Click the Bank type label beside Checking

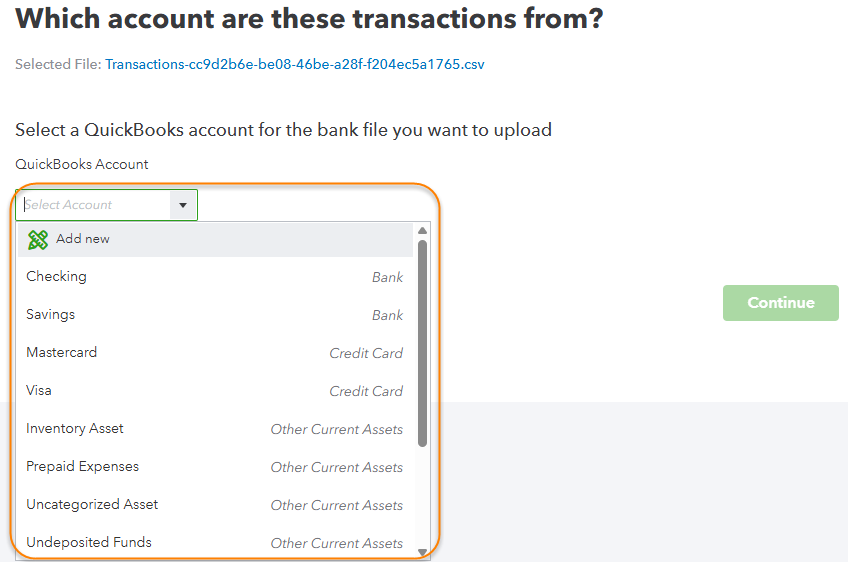point(387,278)
